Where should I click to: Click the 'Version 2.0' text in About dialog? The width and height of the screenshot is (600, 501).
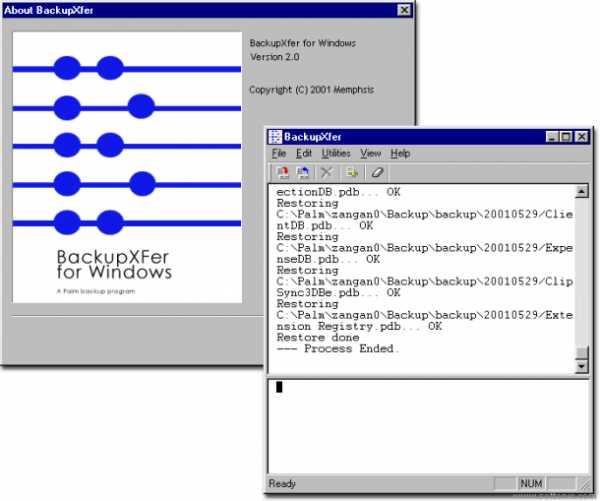coord(275,57)
